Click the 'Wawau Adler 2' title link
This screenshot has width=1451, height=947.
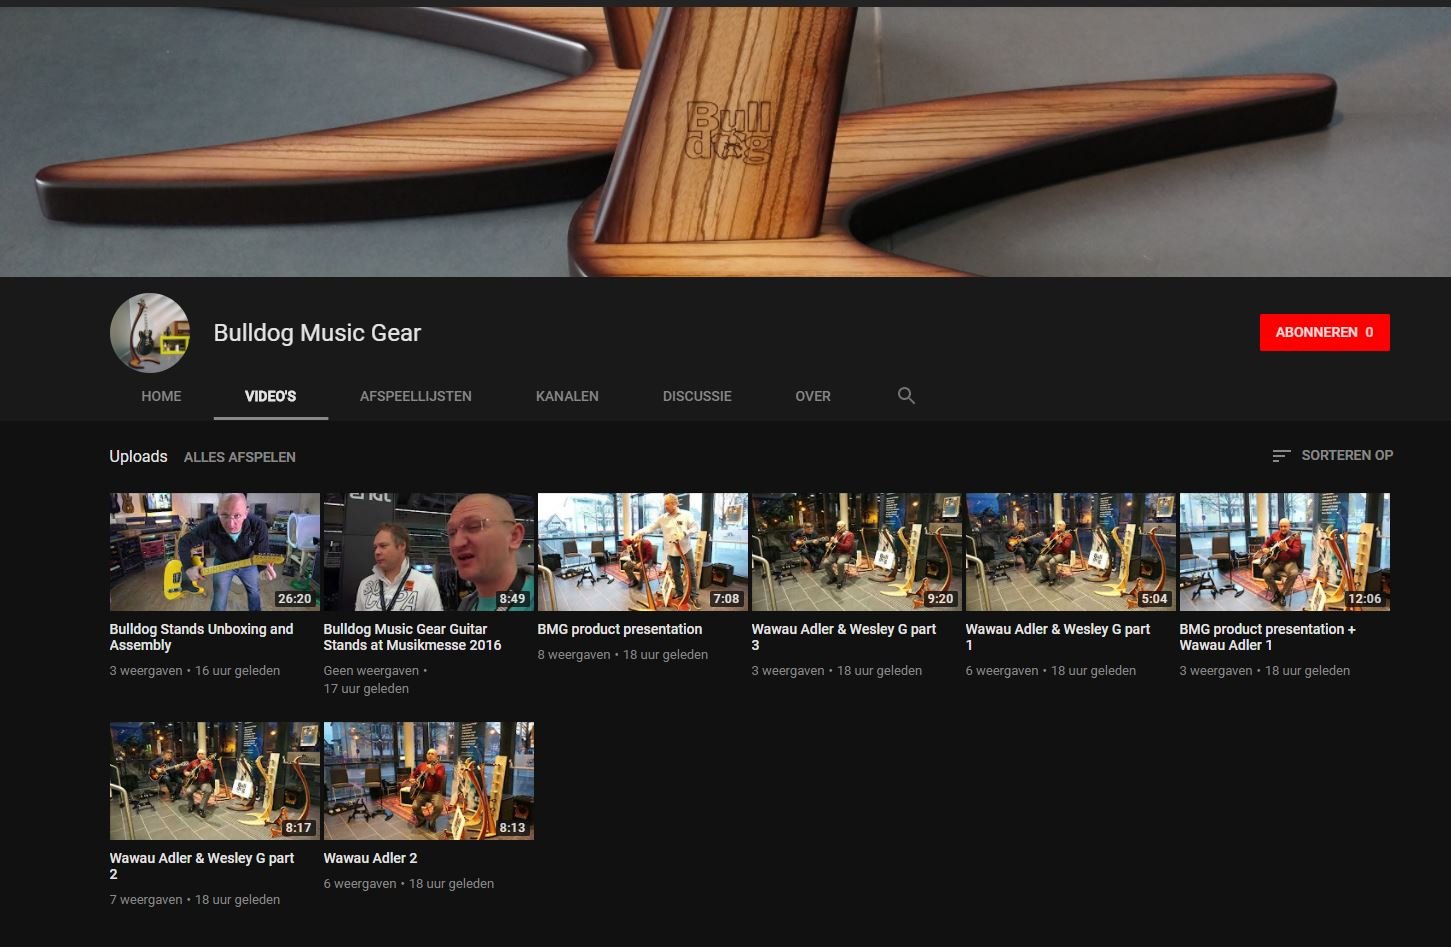coord(371,858)
